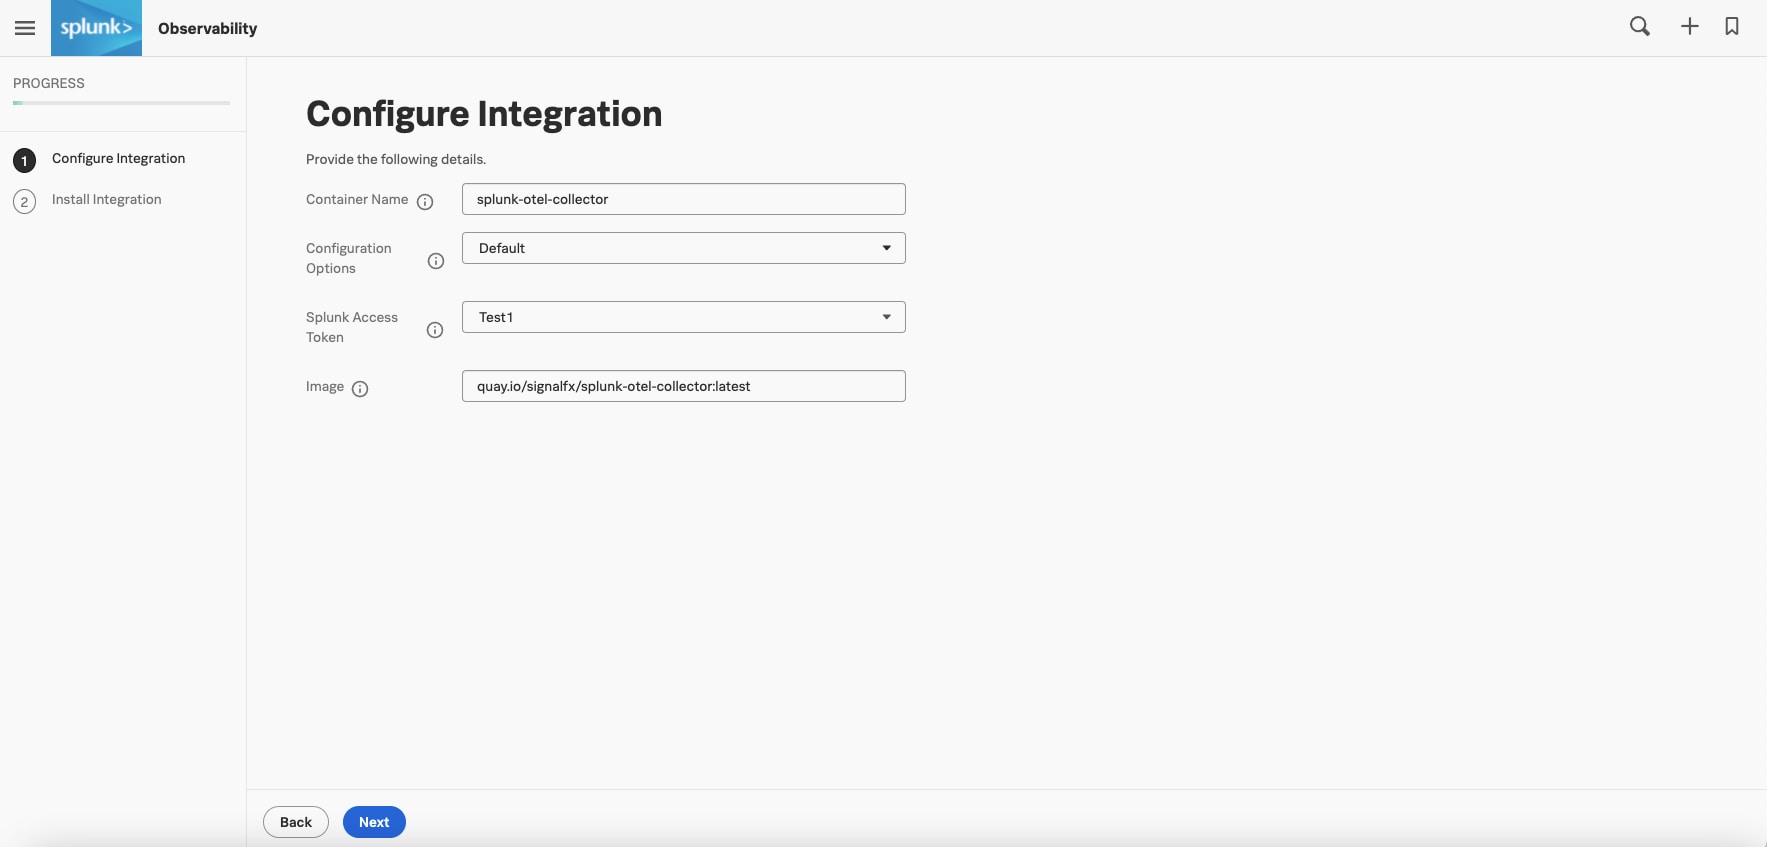Go to Configure Integration step
The width and height of the screenshot is (1767, 847).
point(118,158)
